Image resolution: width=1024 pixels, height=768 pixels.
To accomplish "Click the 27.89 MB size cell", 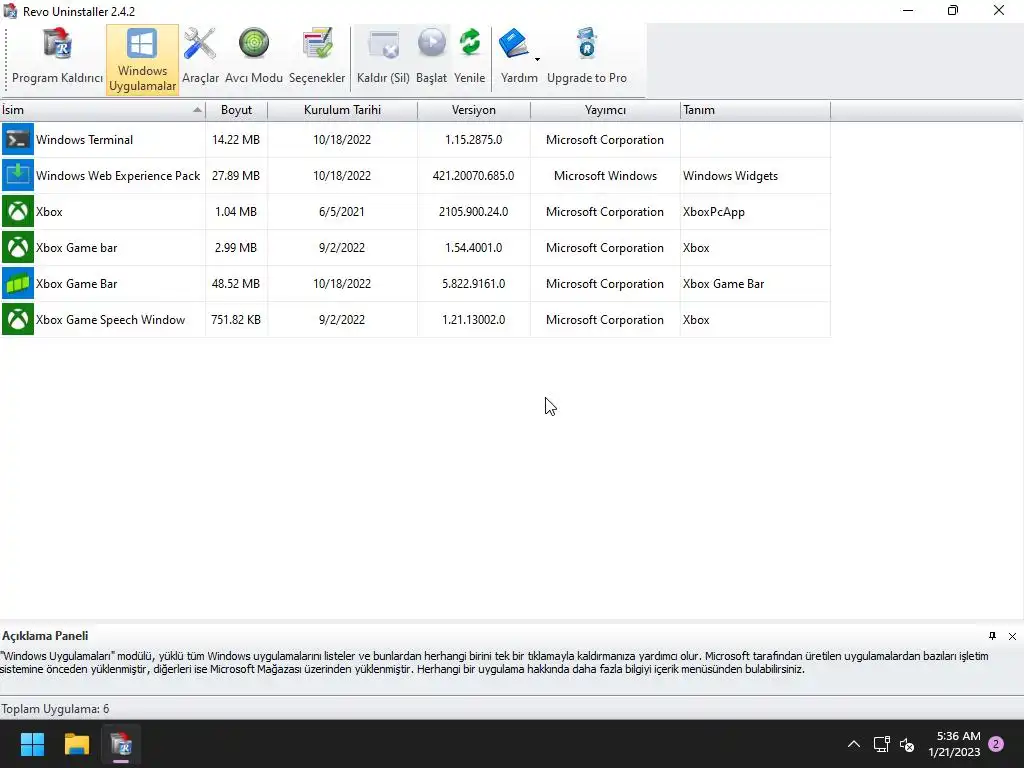I will pos(236,176).
